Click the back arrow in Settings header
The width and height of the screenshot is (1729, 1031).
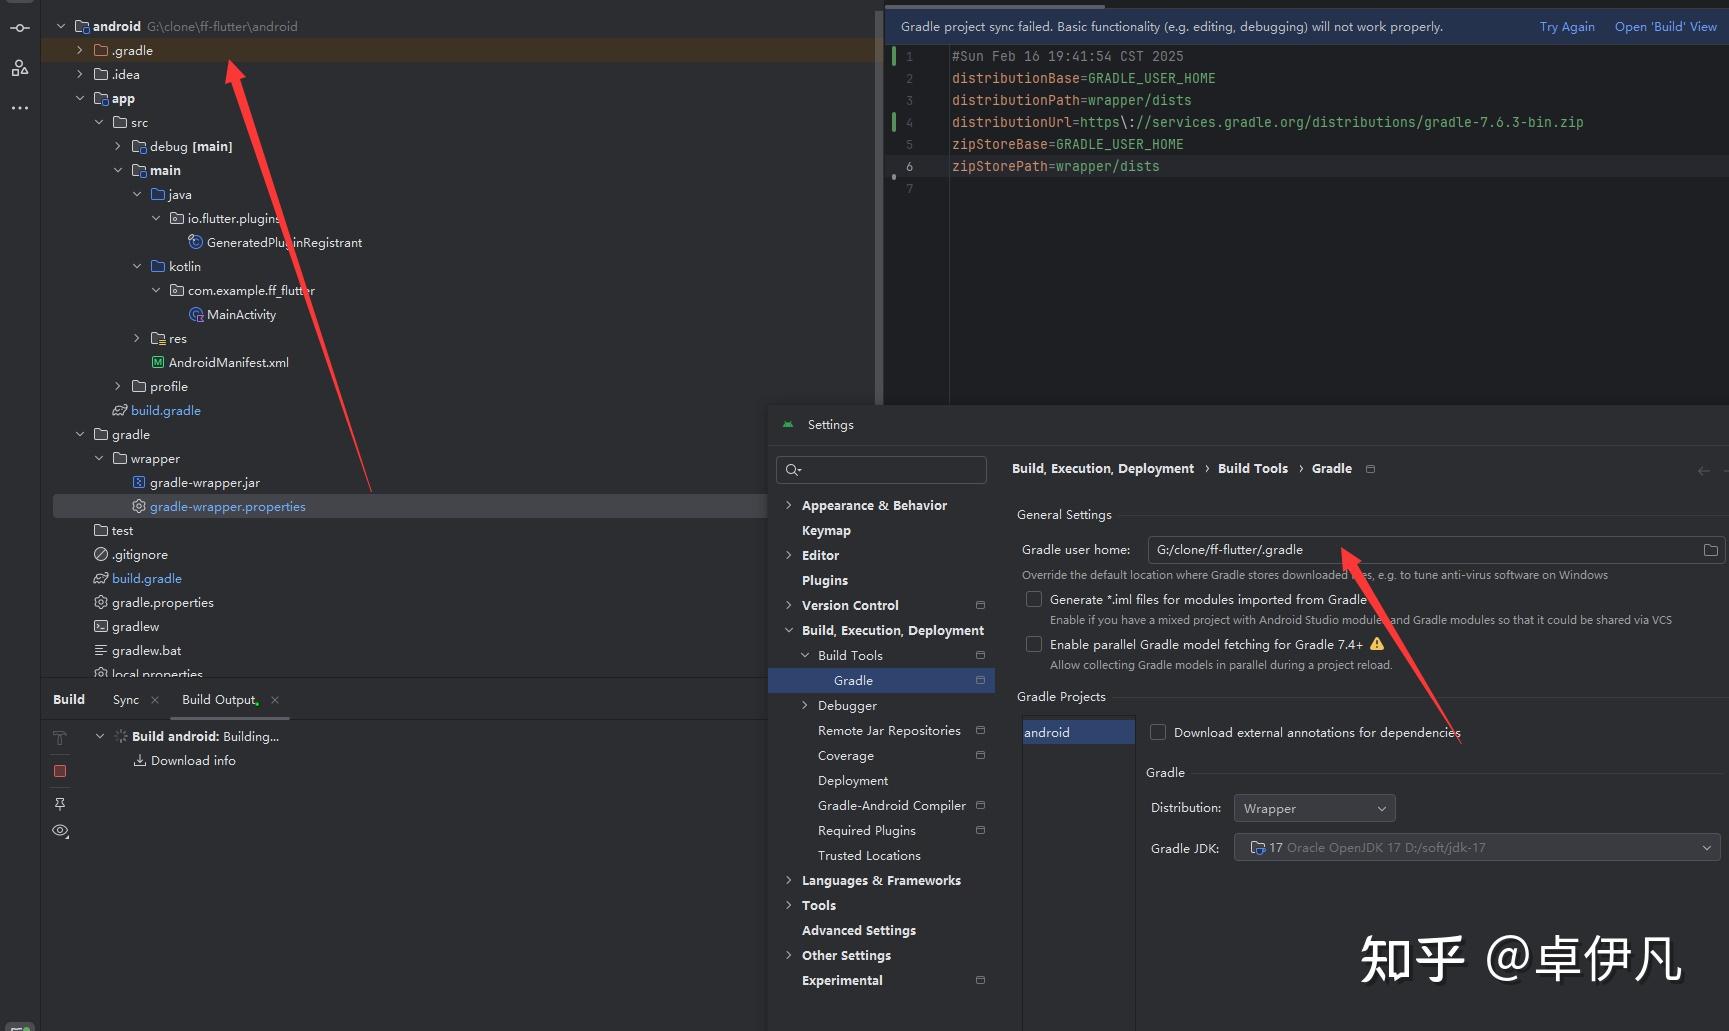(x=1703, y=470)
